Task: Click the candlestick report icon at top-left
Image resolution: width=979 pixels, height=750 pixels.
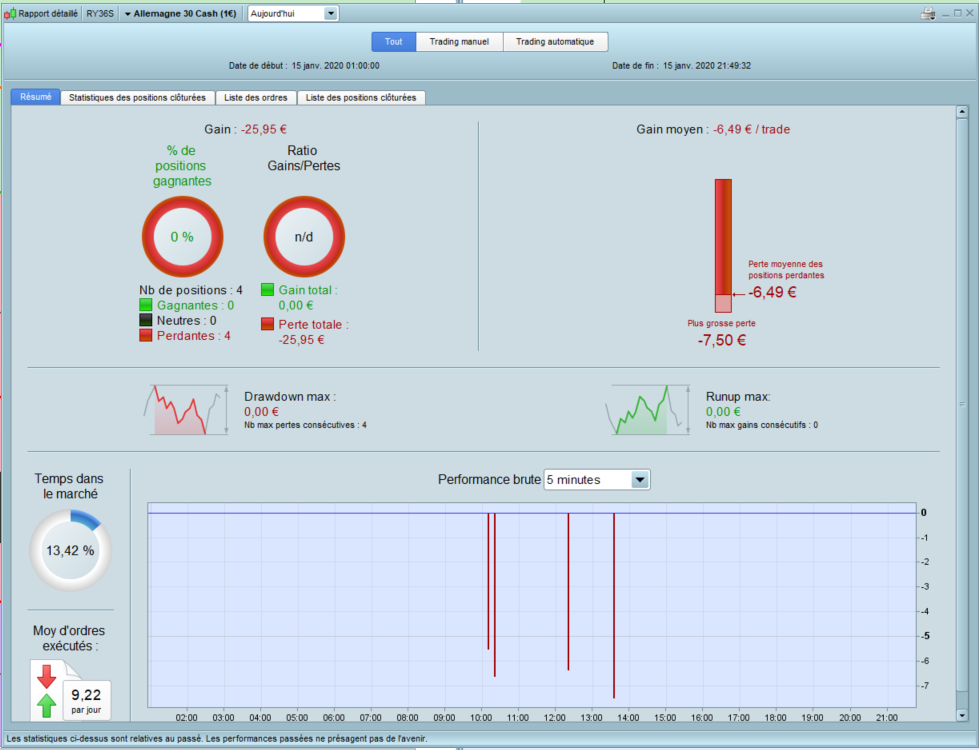Action: click(x=10, y=14)
